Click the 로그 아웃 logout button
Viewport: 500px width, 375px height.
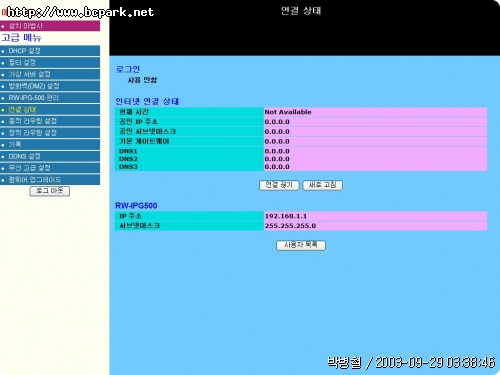coord(50,191)
